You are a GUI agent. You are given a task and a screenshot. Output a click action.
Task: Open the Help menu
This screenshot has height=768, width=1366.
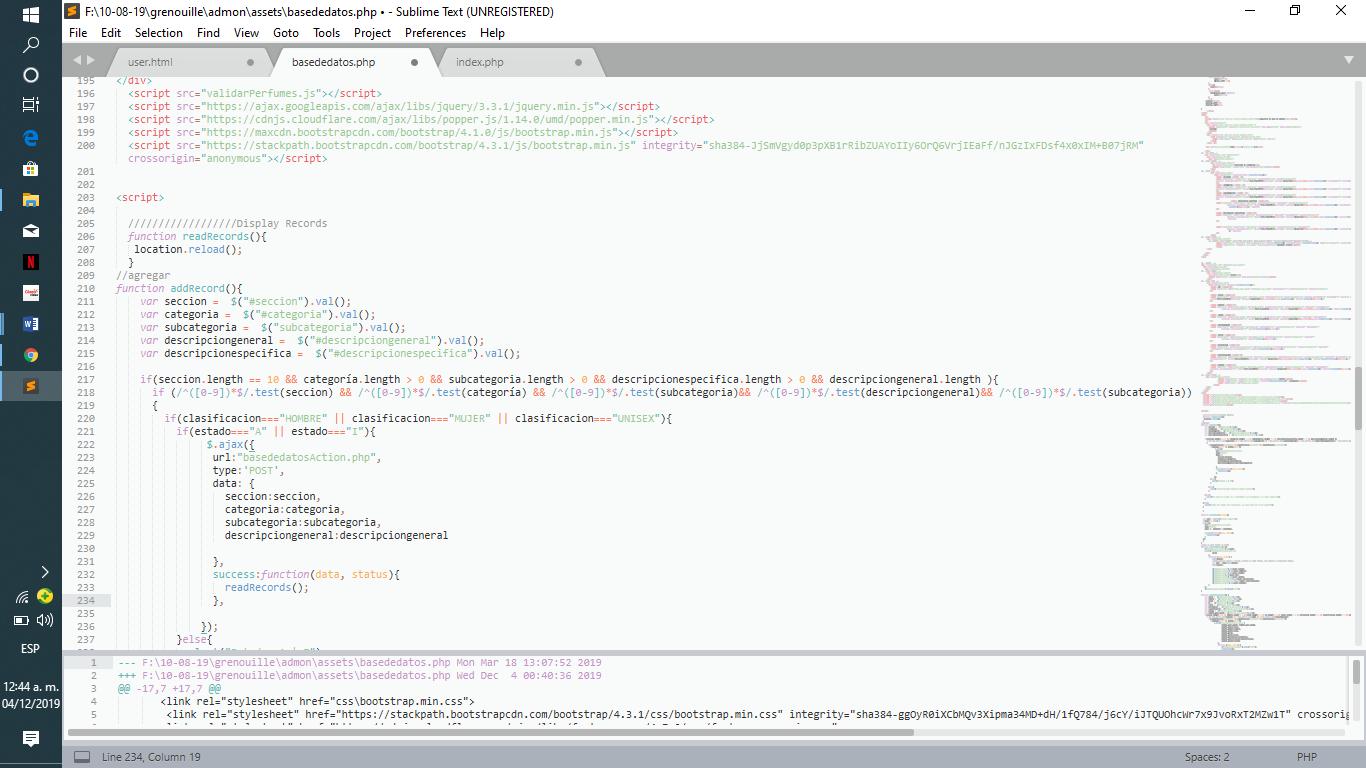492,32
